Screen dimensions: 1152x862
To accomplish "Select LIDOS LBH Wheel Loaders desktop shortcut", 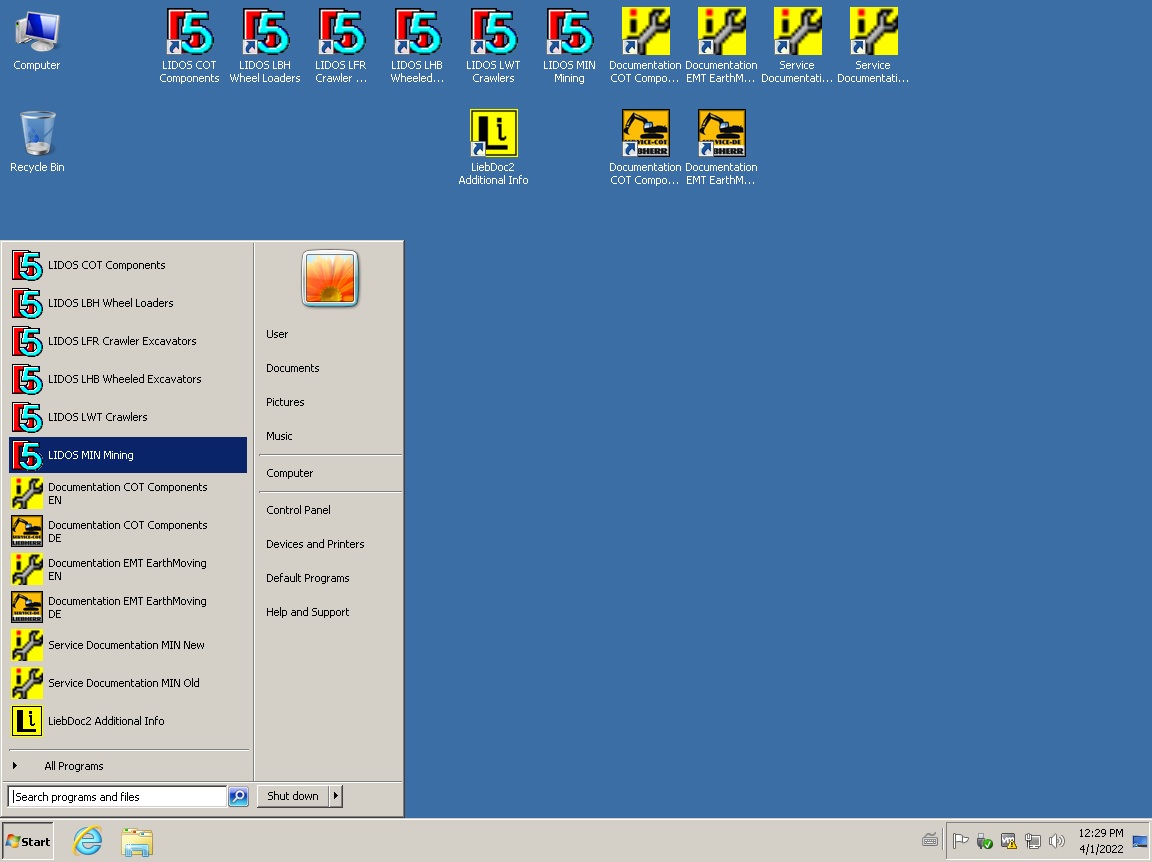I will 265,46.
